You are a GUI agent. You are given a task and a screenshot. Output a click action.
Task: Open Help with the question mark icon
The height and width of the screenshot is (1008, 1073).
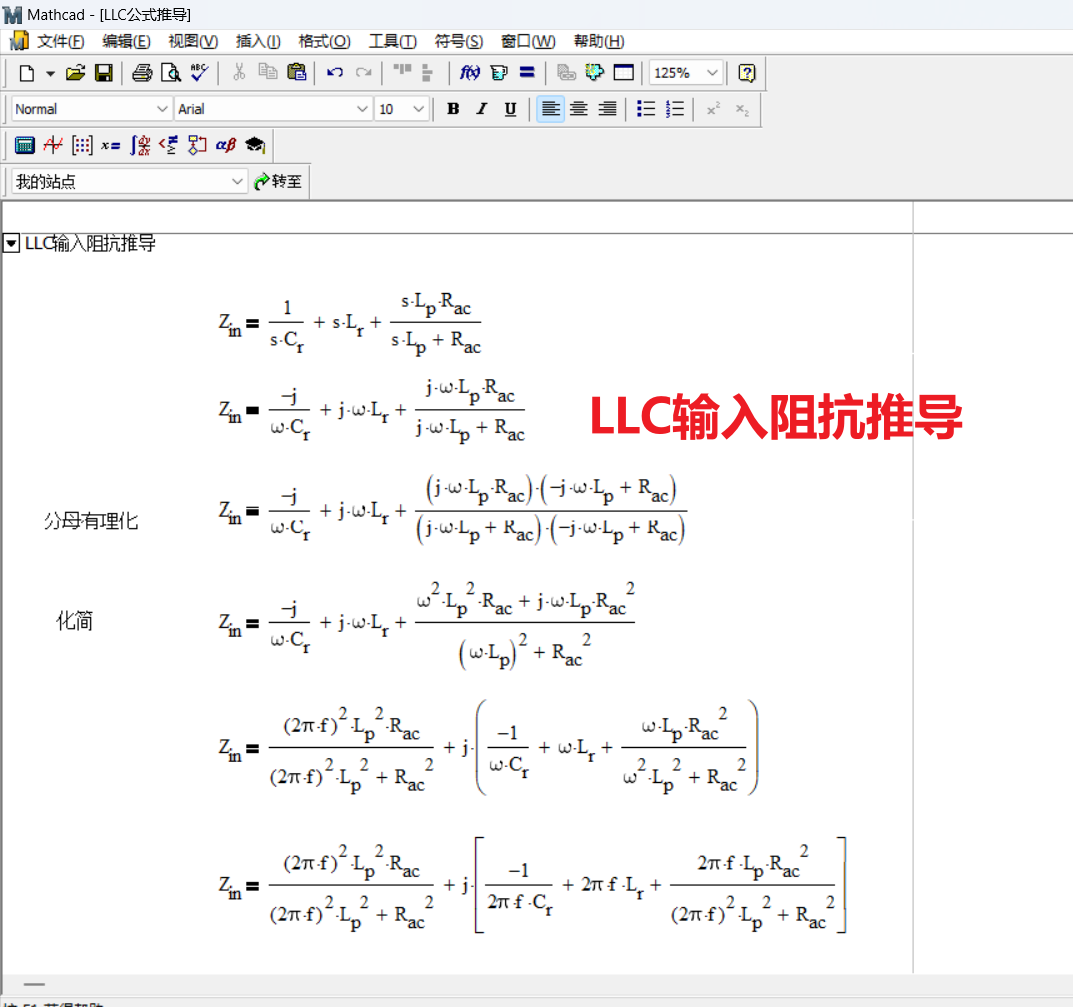click(747, 73)
